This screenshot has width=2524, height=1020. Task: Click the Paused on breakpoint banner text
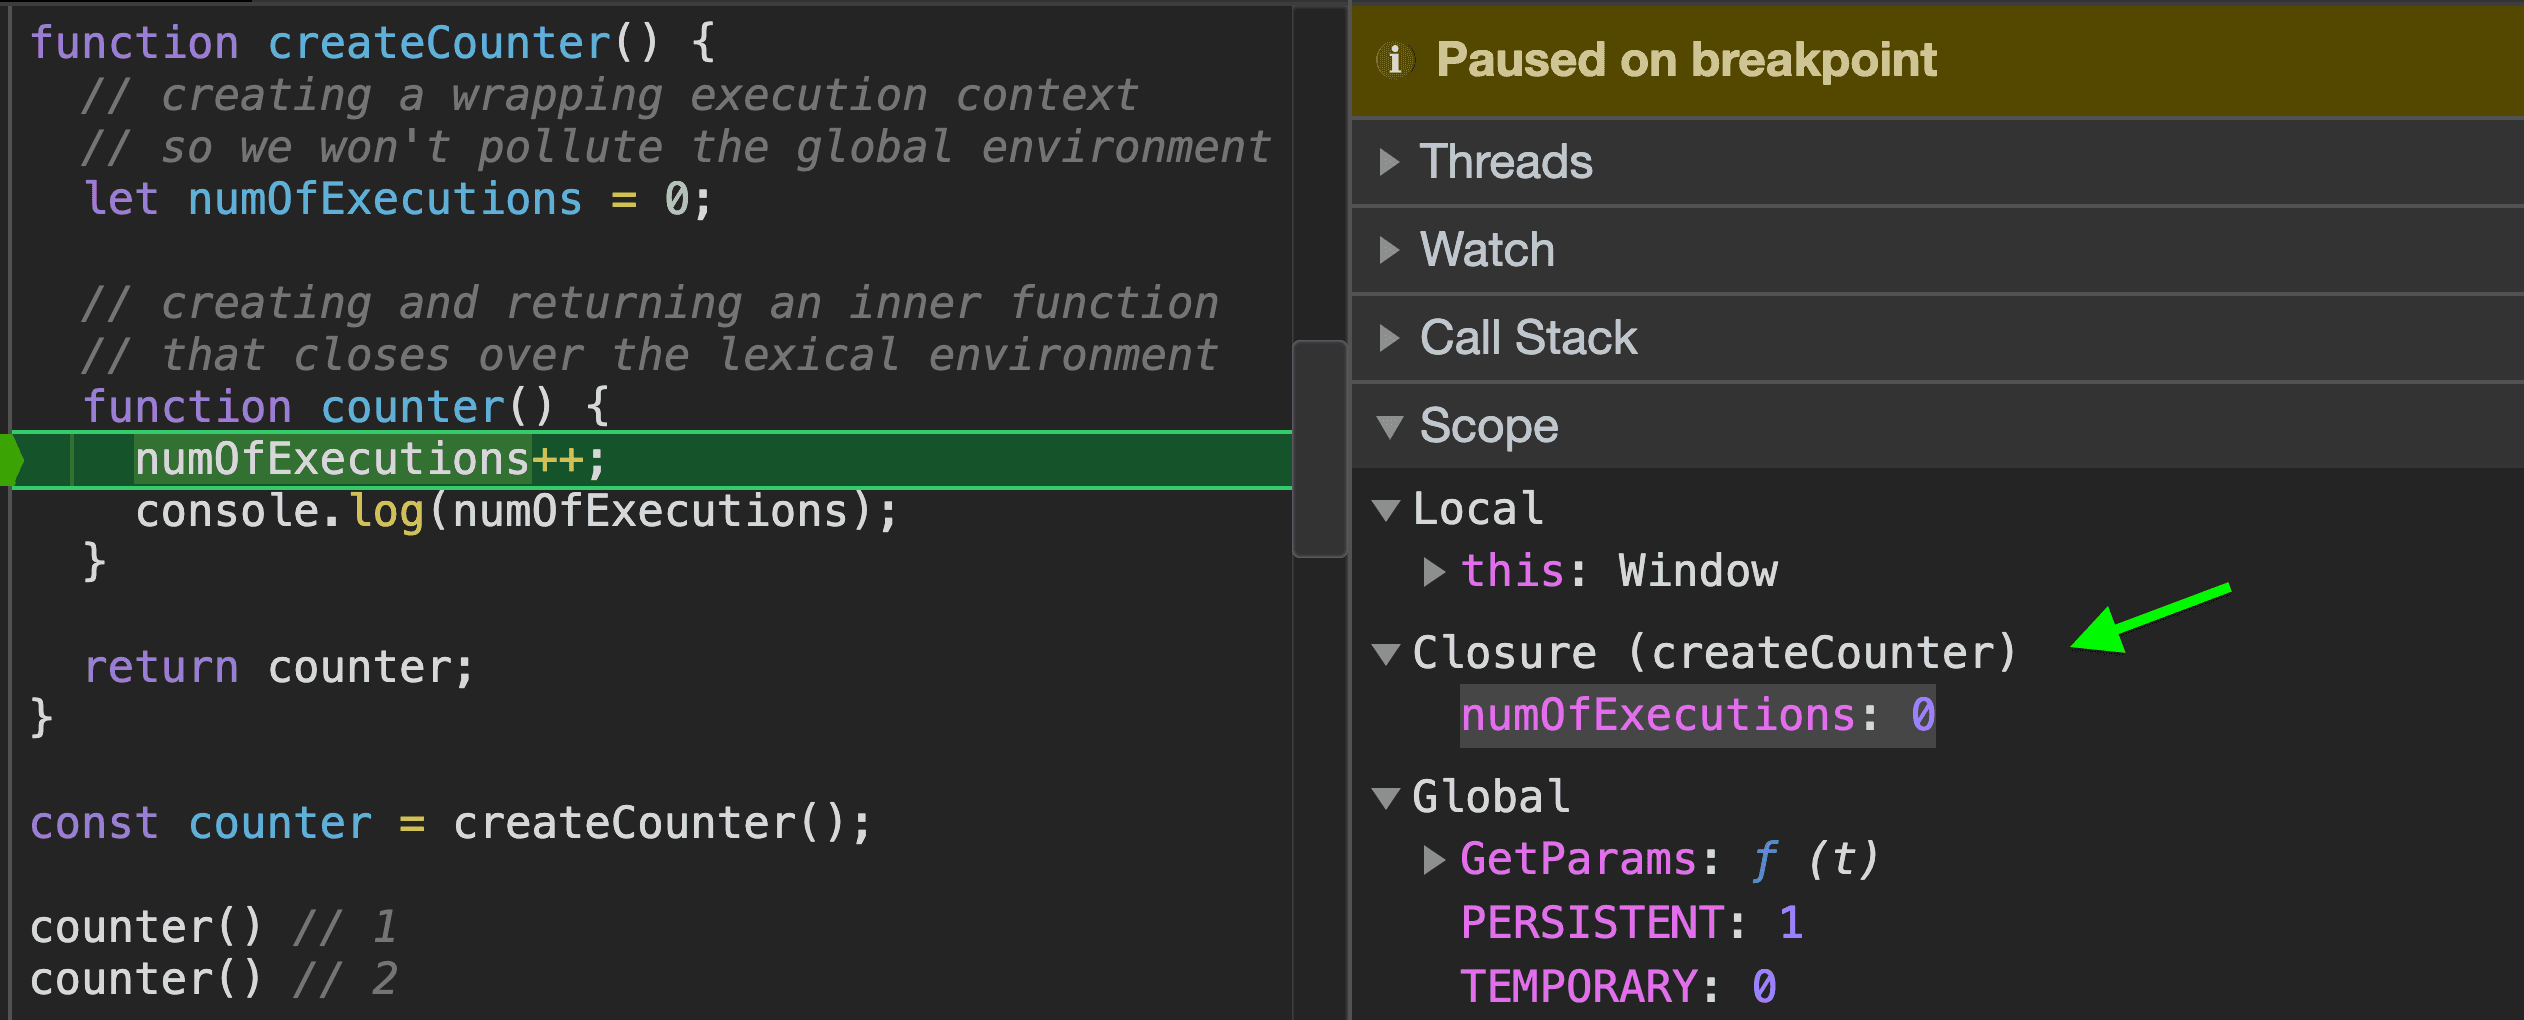tap(1686, 60)
